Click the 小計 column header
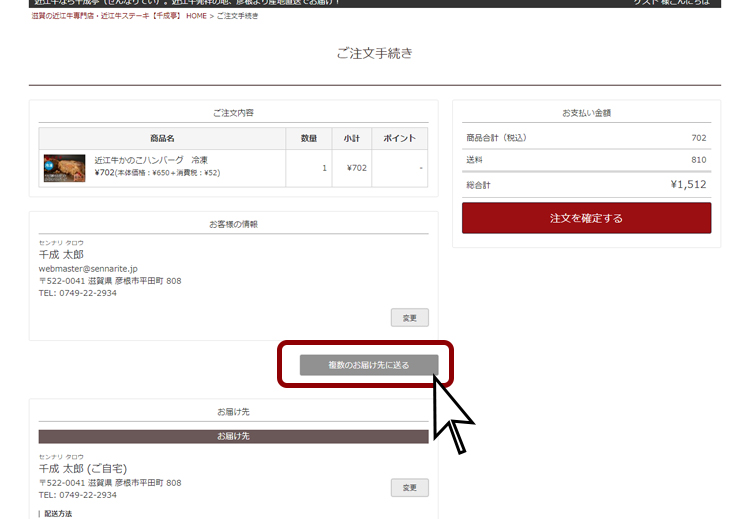The height and width of the screenshot is (519, 750). click(351, 138)
